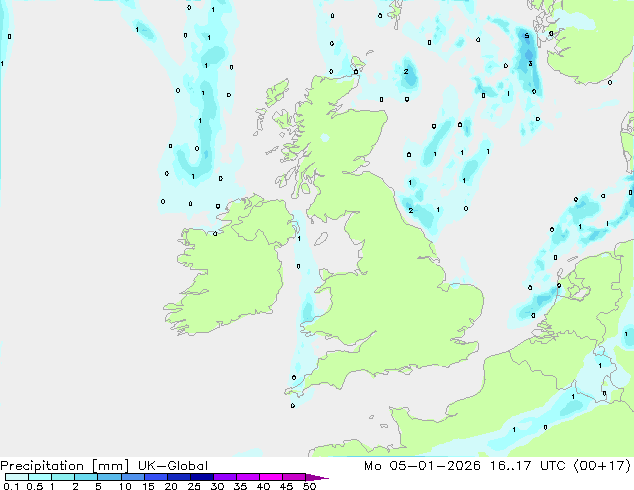Click the 40–45 mm magenta legend swatch
The width and height of the screenshot is (634, 490).
(271, 477)
